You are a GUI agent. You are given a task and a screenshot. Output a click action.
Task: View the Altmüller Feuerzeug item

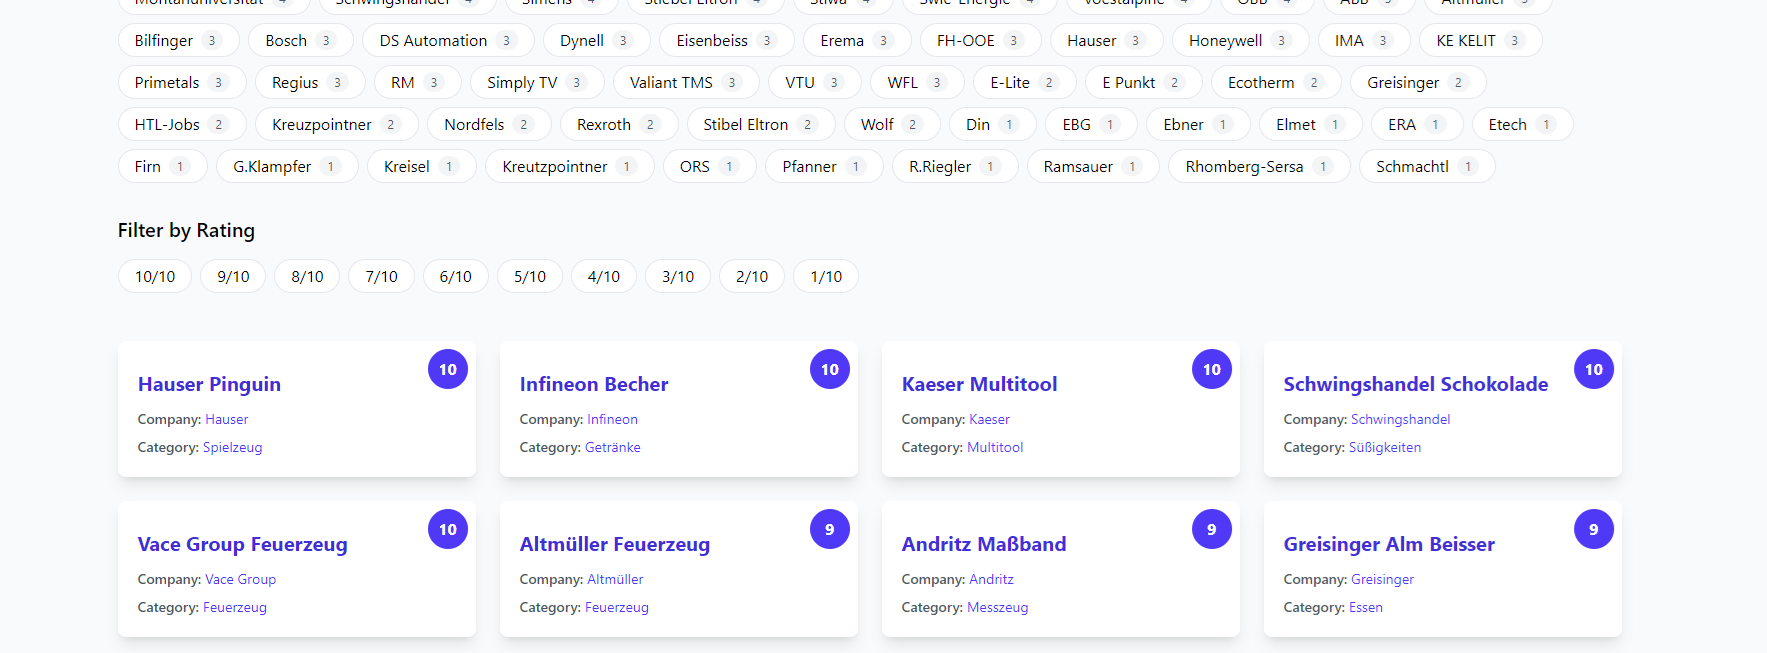[x=615, y=545]
